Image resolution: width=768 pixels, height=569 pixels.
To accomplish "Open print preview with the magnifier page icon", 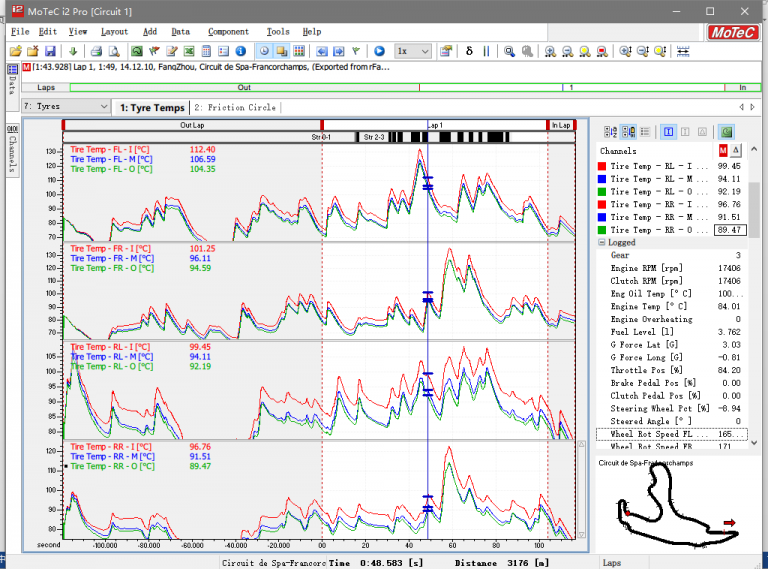I will (x=114, y=51).
